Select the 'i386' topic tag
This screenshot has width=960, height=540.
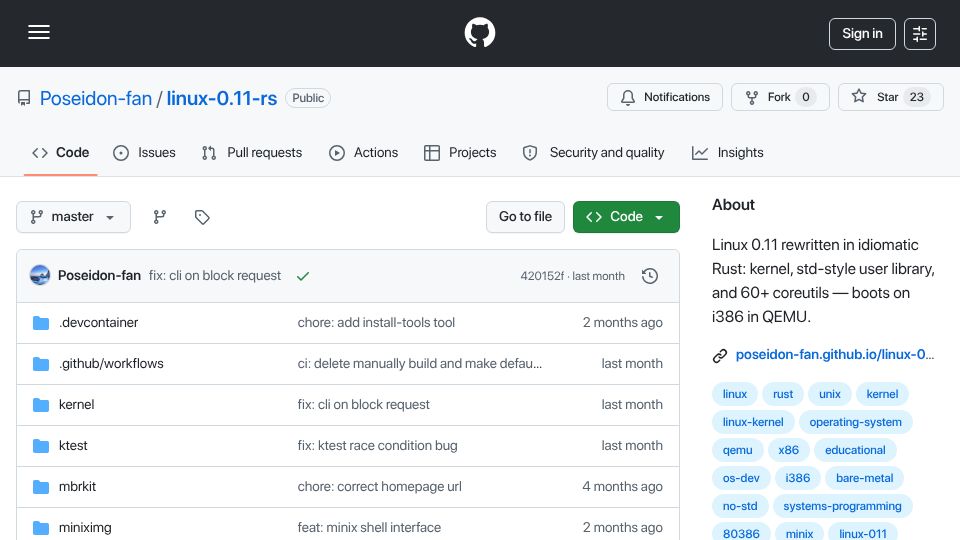(798, 478)
